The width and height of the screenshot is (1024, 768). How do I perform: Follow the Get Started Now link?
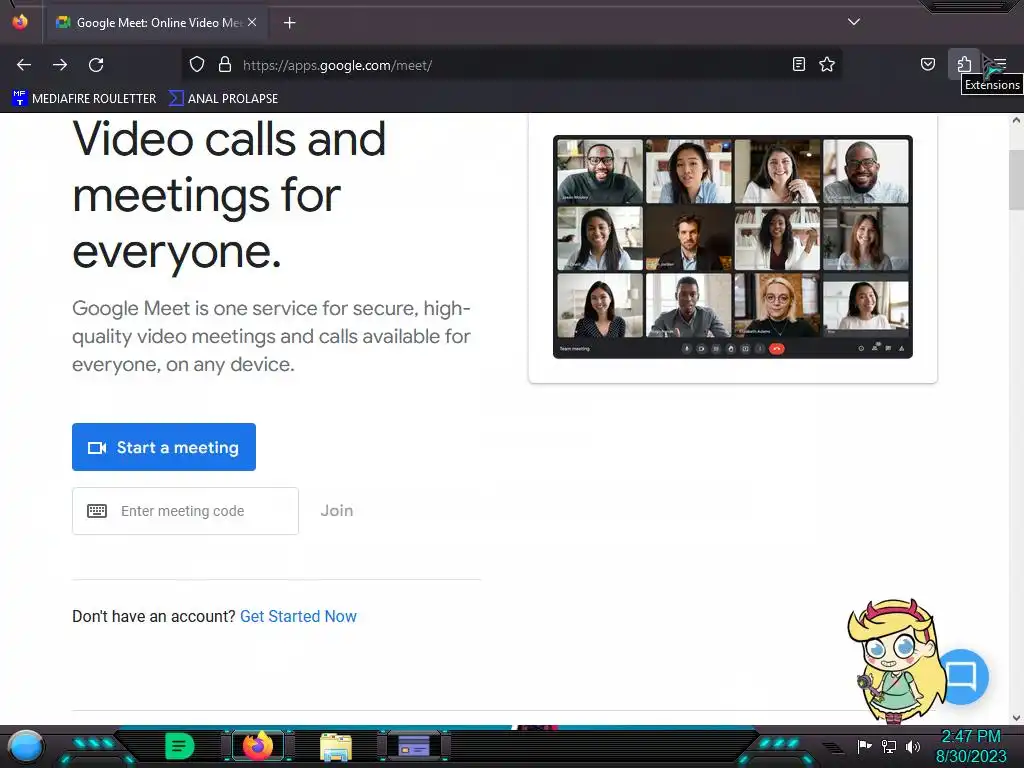[298, 616]
